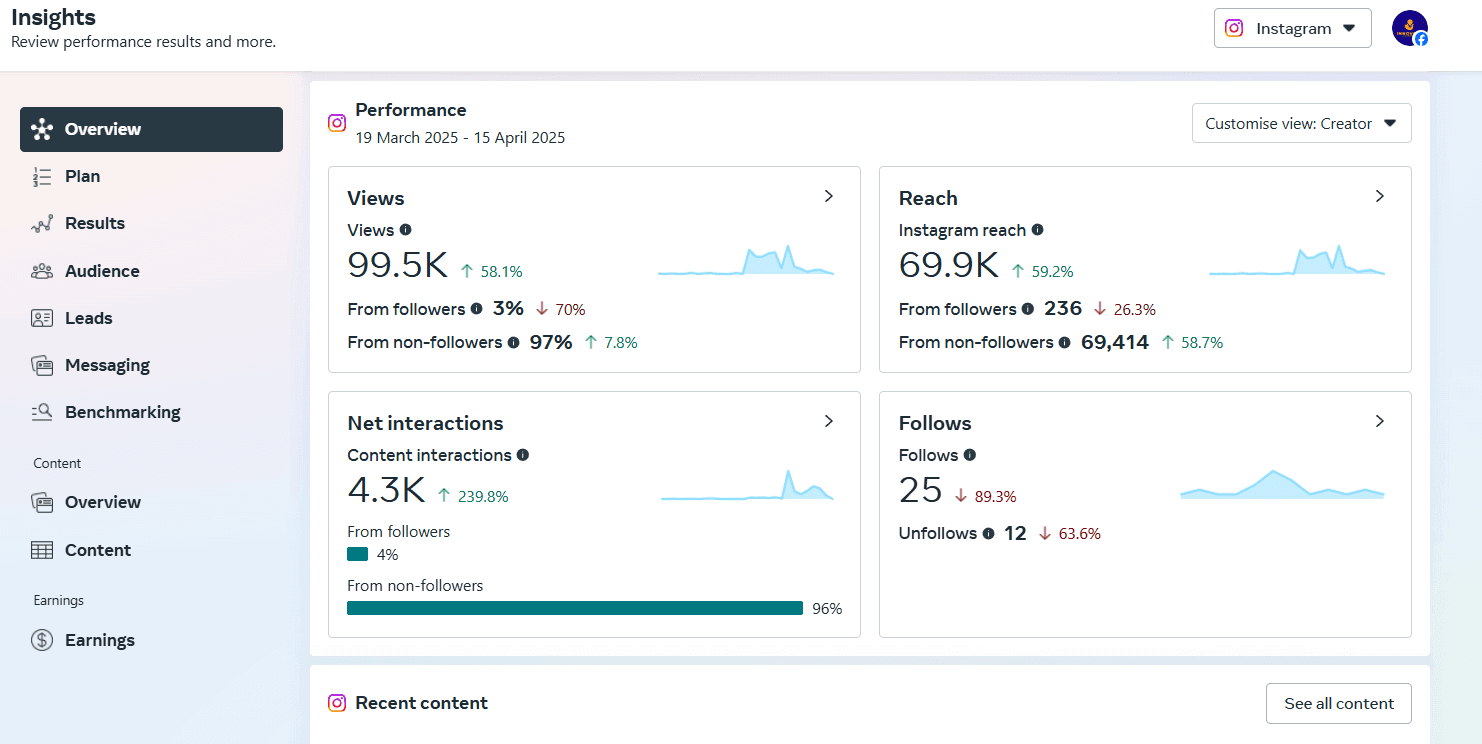Screen dimensions: 1482x744
Task: Click the Plan icon in sidebar
Action: 42,177
